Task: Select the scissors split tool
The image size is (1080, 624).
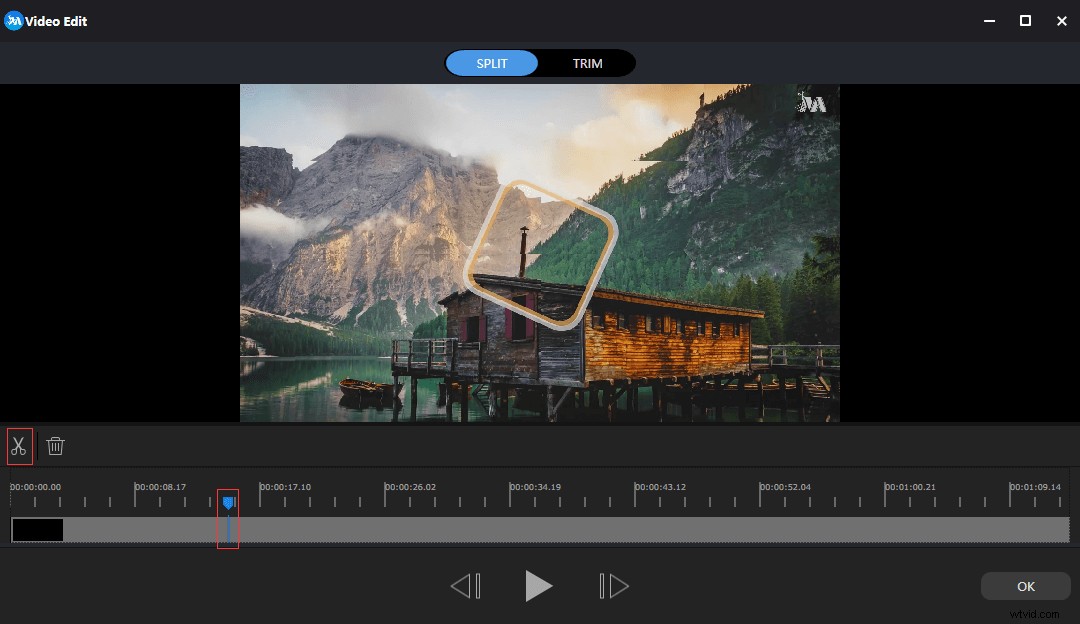Action: point(19,446)
